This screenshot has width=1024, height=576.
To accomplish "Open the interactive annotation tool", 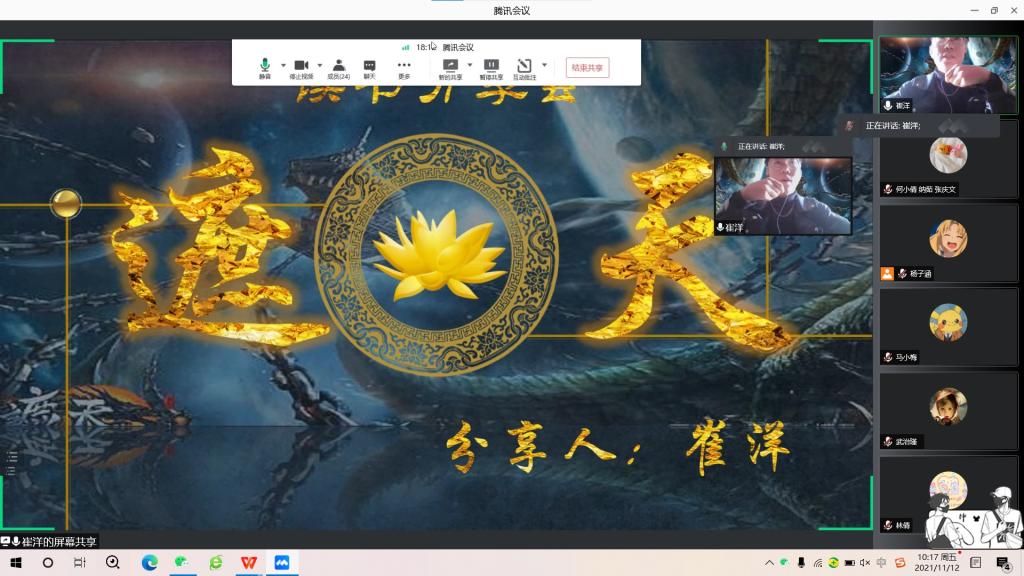I will [524, 67].
